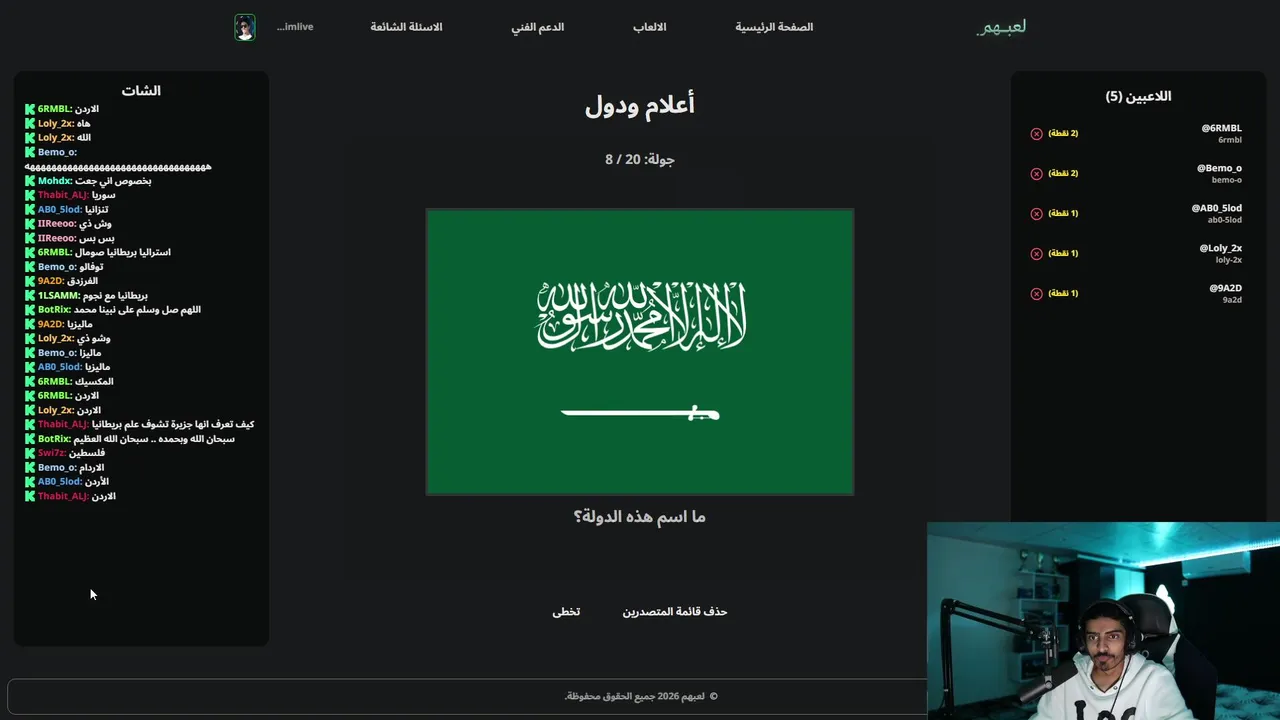Click the Kick icon beside 9A2D's الفرزدق message
1280x720 pixels.
click(30, 281)
